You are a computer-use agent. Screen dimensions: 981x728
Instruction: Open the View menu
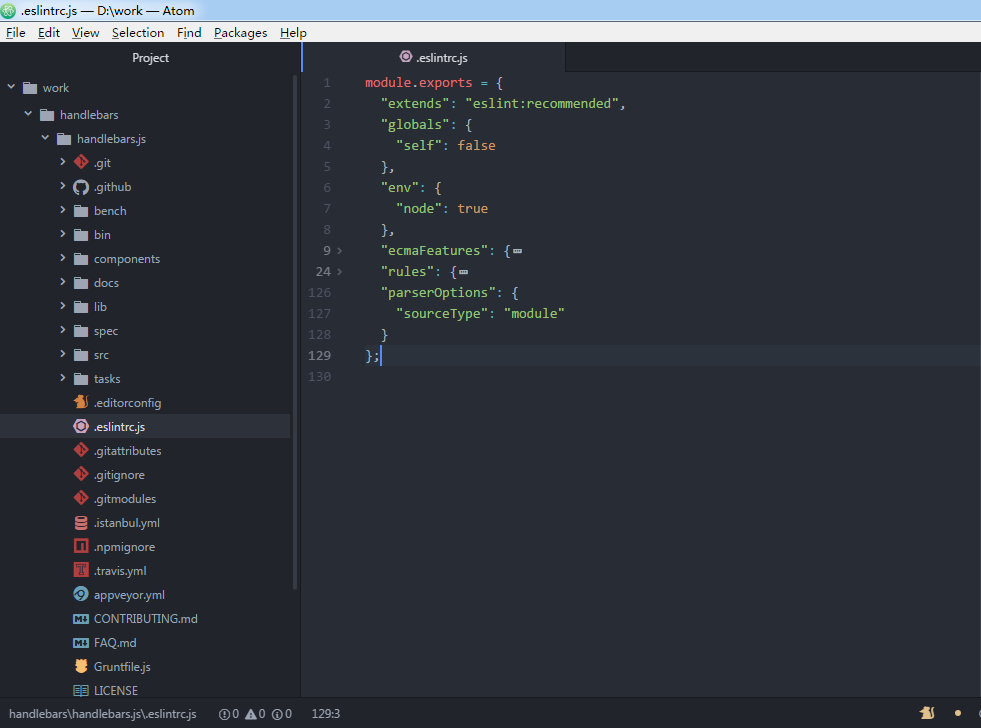[x=86, y=33]
